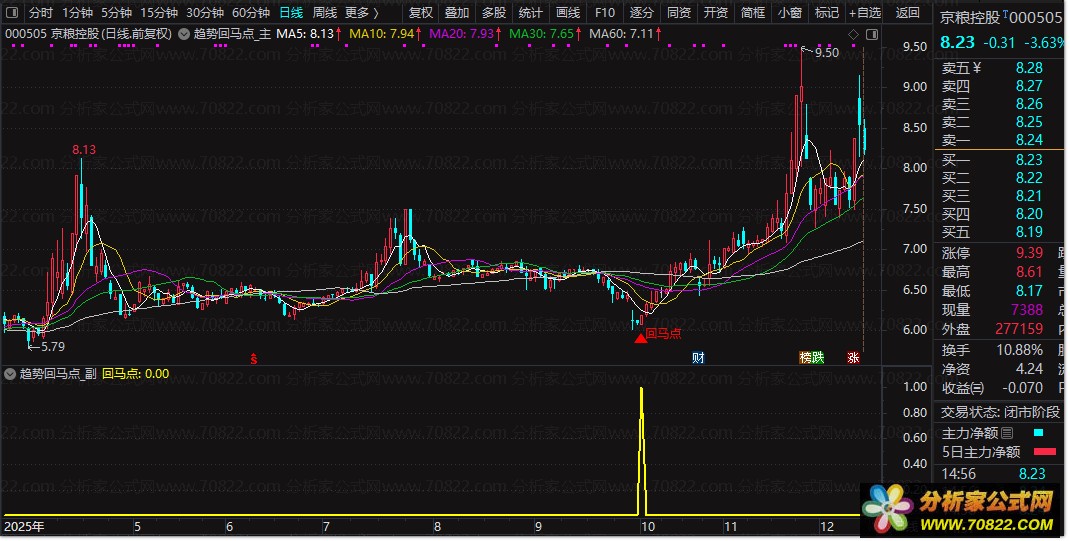
Task: Expand the 更多 period options
Action: [x=362, y=13]
